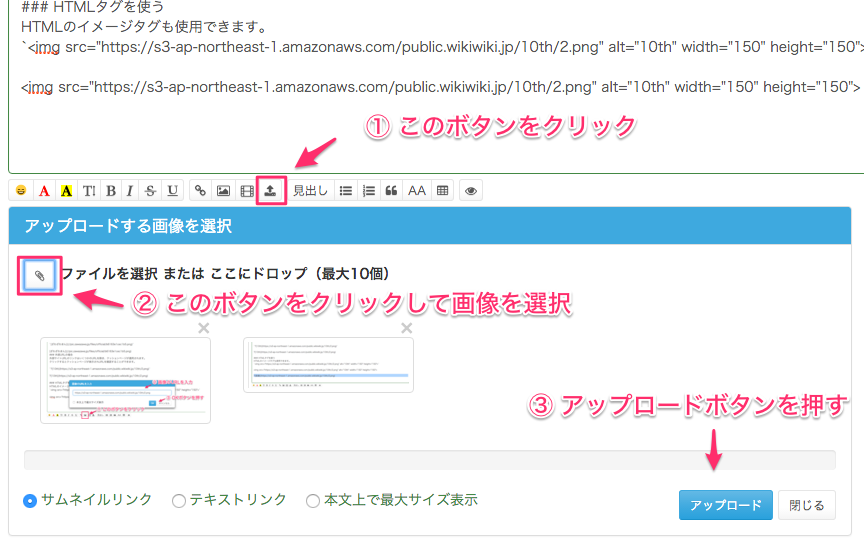Select the テキストリンク radio option
This screenshot has height=556, width=864.
pyautogui.click(x=179, y=500)
